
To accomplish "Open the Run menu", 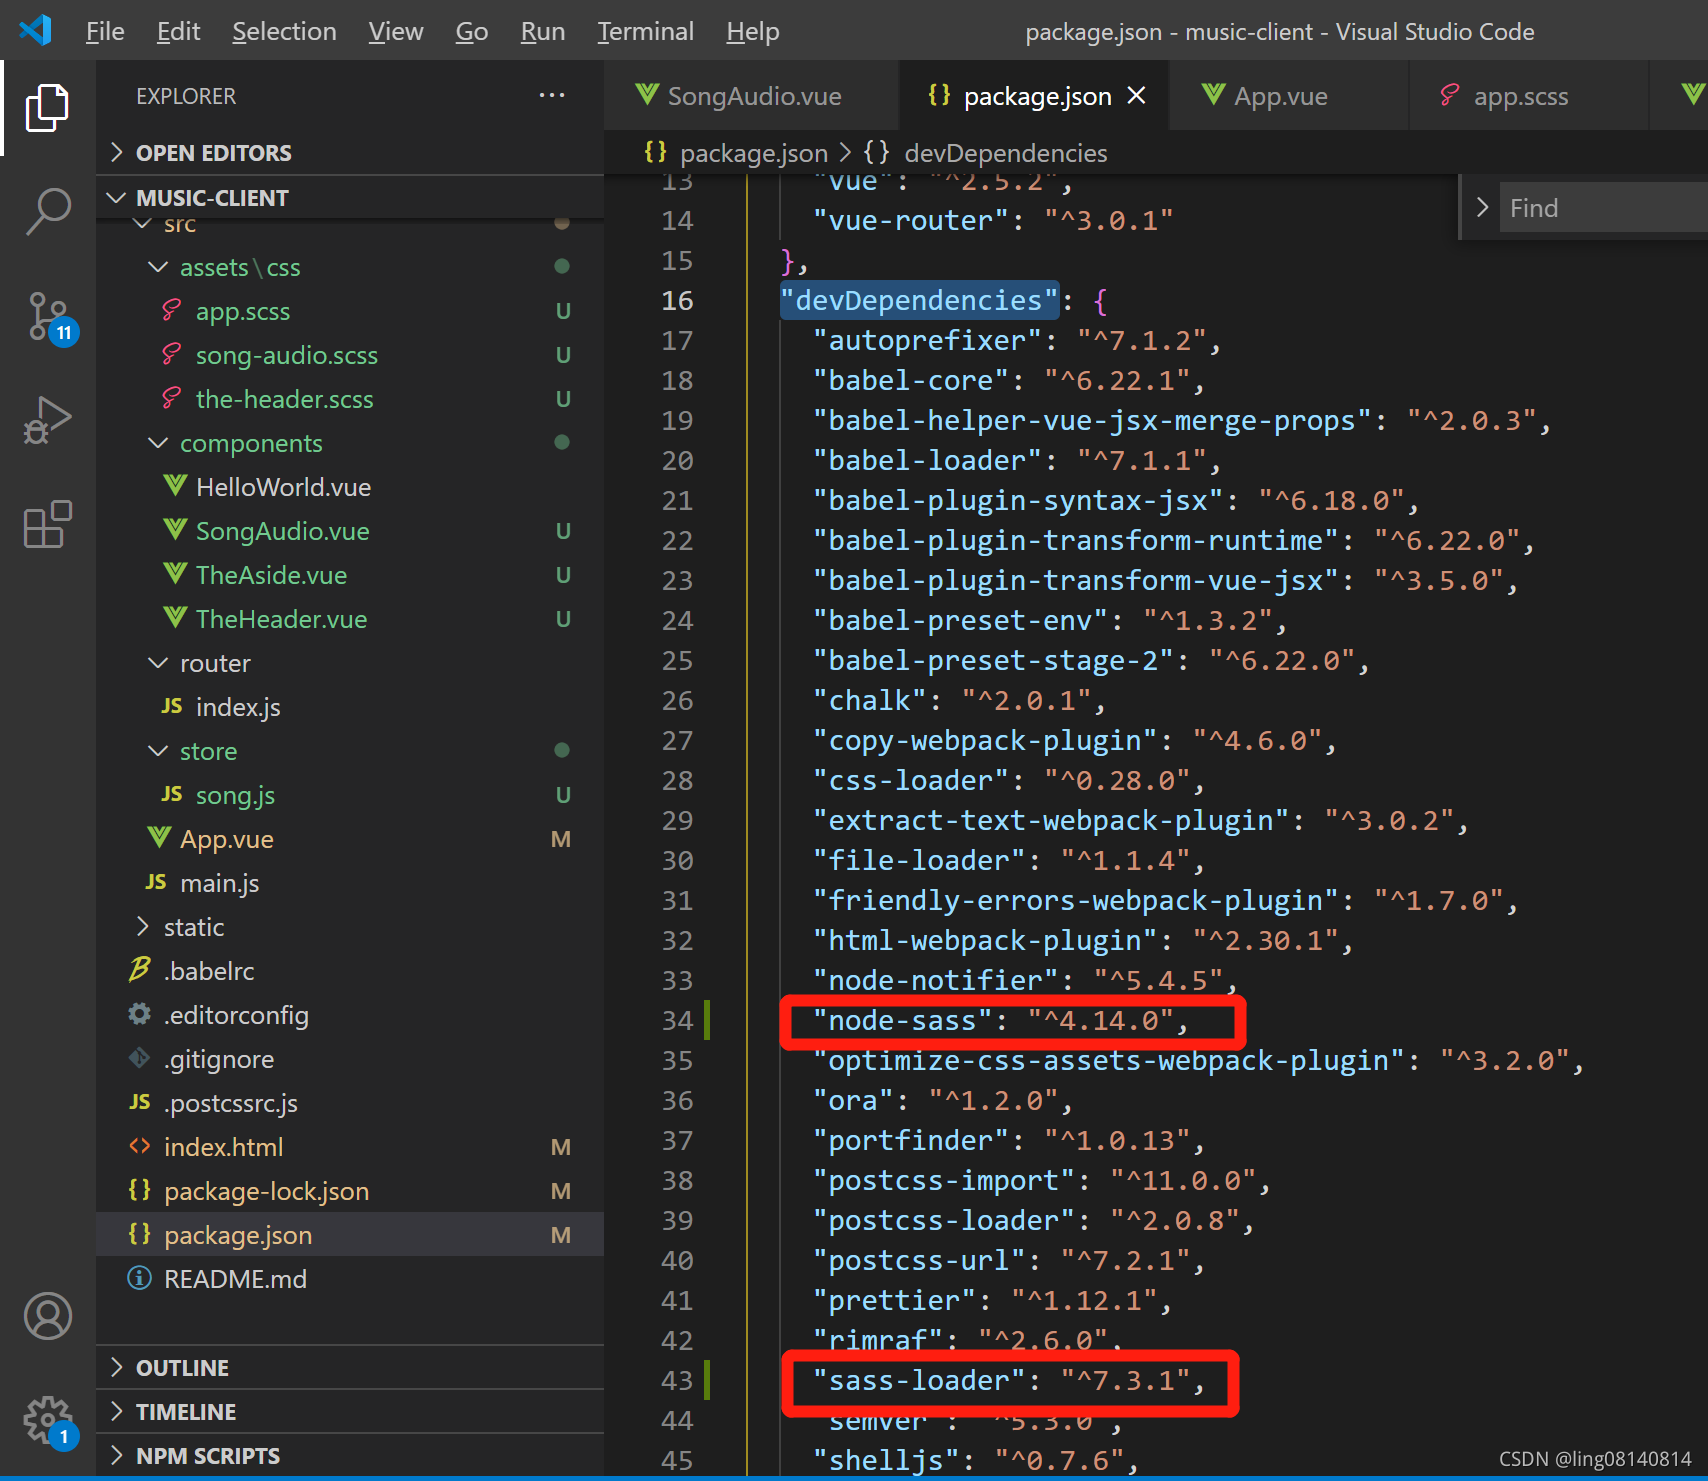I will [x=542, y=31].
